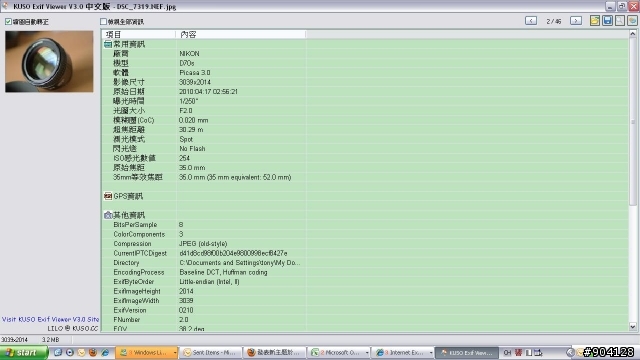640x360 pixels.
Task: Collapse the 常用資訊 section icon
Action: (108, 44)
